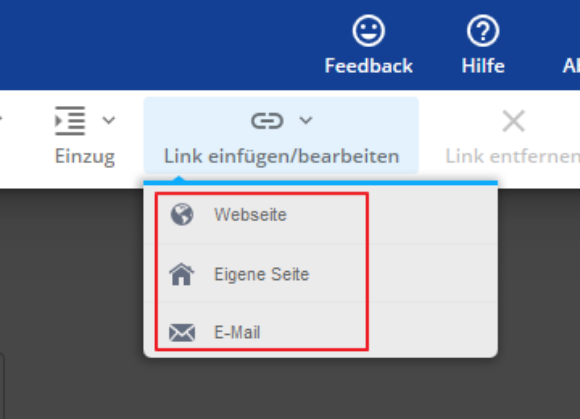Click the partially visible item right of Hilfe

571,66
